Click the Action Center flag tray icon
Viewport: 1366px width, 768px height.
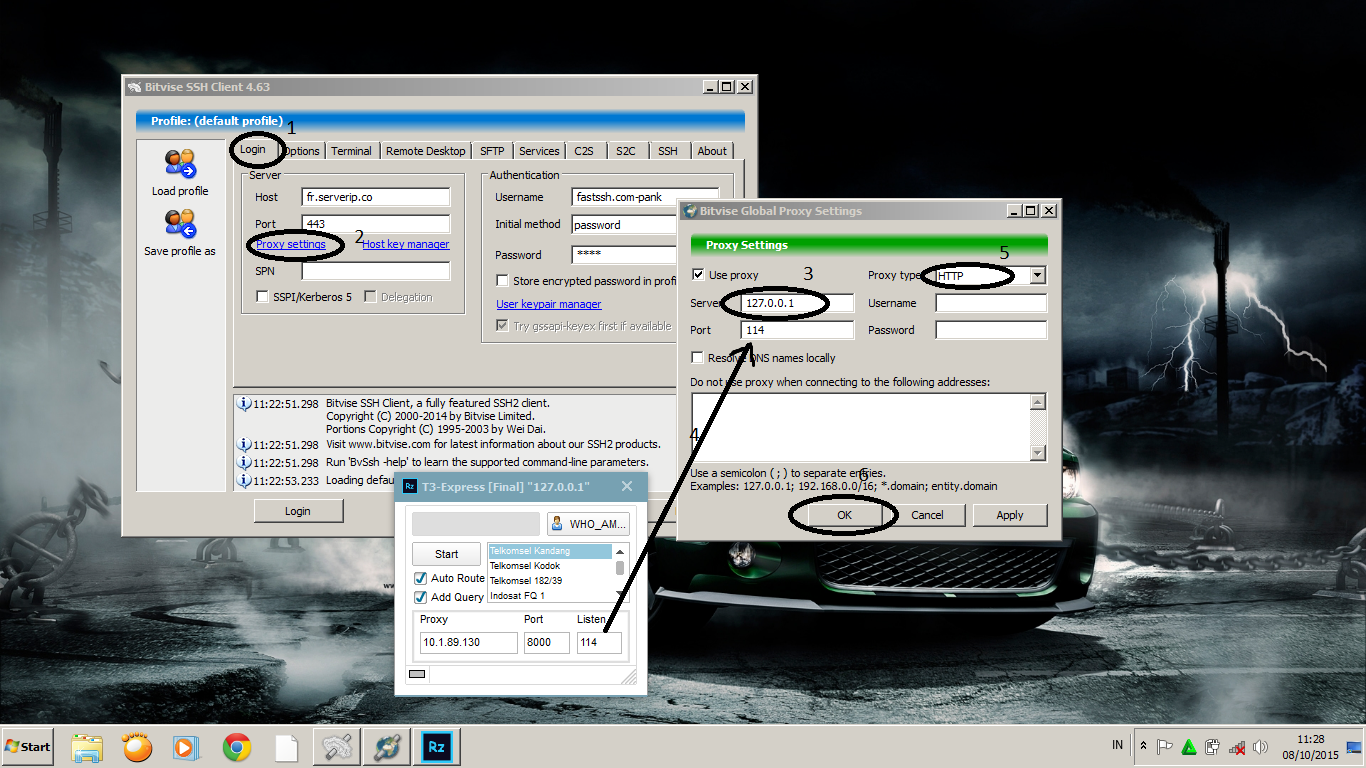[x=1165, y=746]
